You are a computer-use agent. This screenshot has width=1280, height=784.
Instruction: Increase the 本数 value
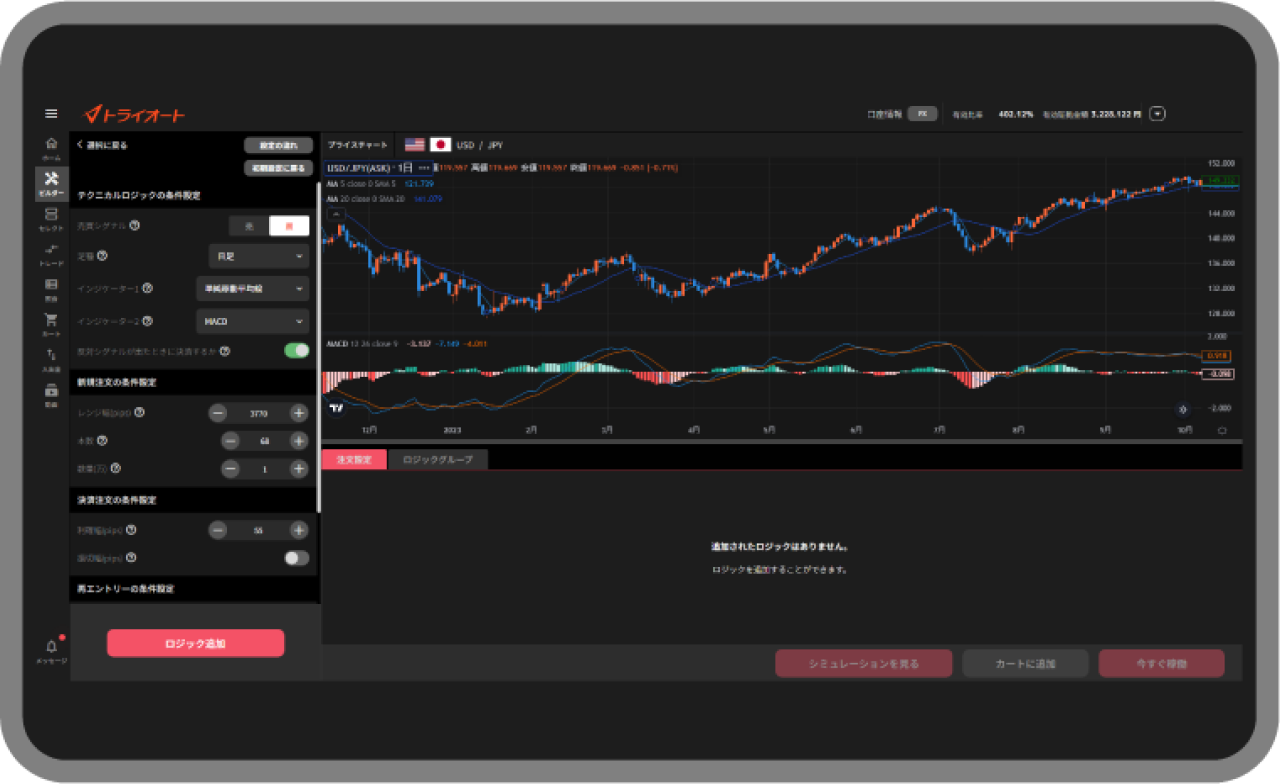pyautogui.click(x=298, y=441)
